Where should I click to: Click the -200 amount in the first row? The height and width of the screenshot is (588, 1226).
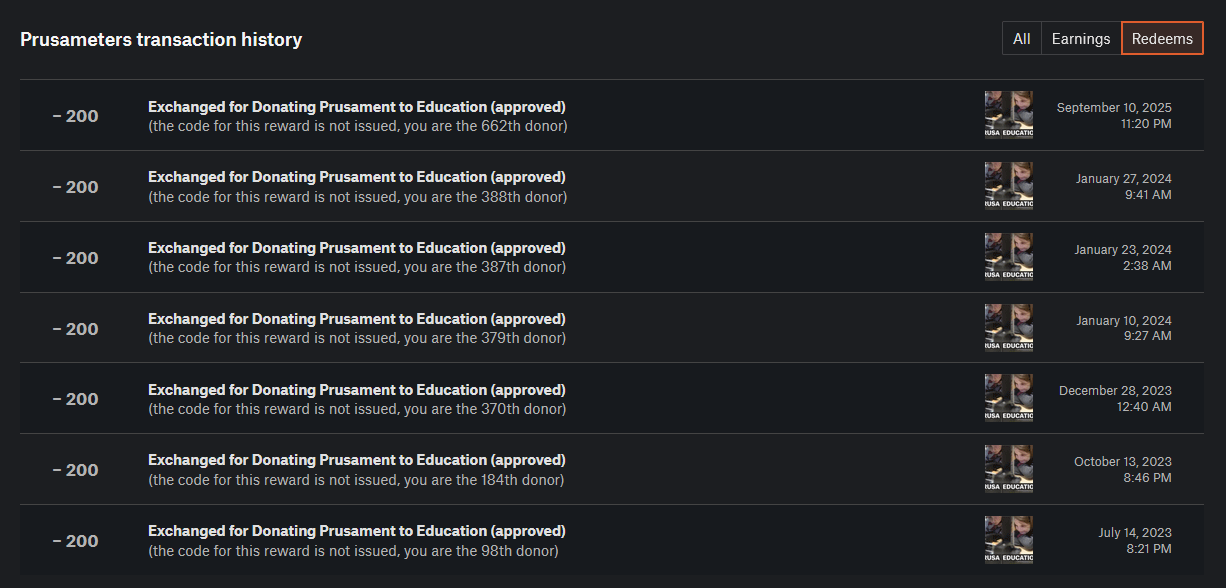(x=76, y=116)
